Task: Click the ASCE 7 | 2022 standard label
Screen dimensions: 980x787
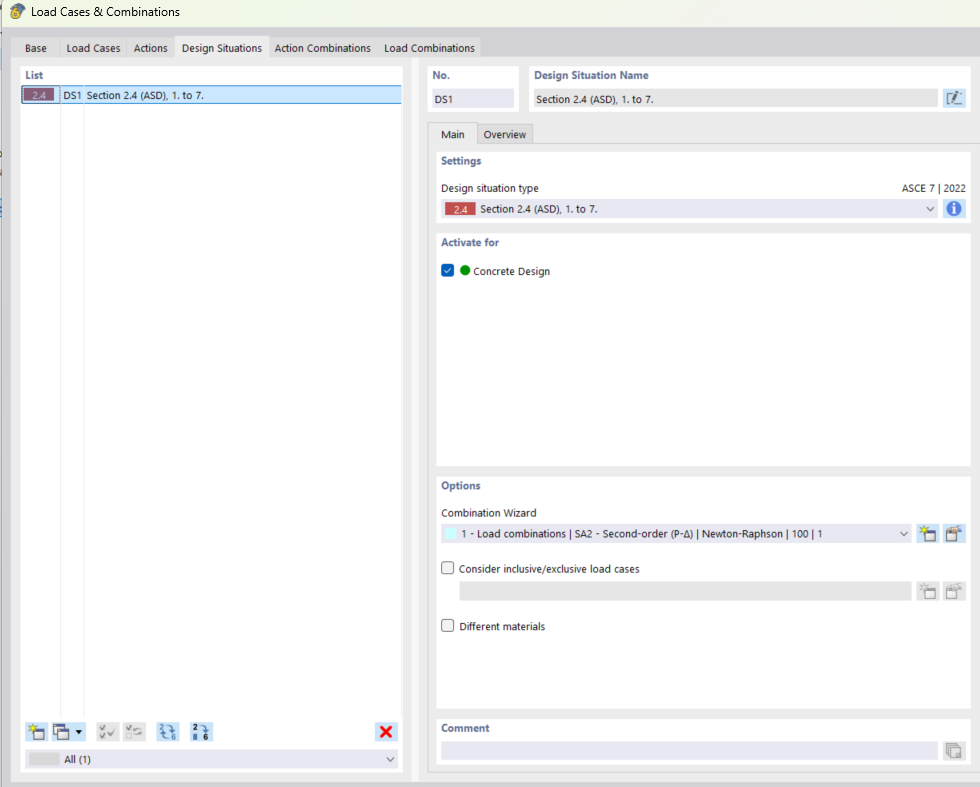Action: (933, 188)
